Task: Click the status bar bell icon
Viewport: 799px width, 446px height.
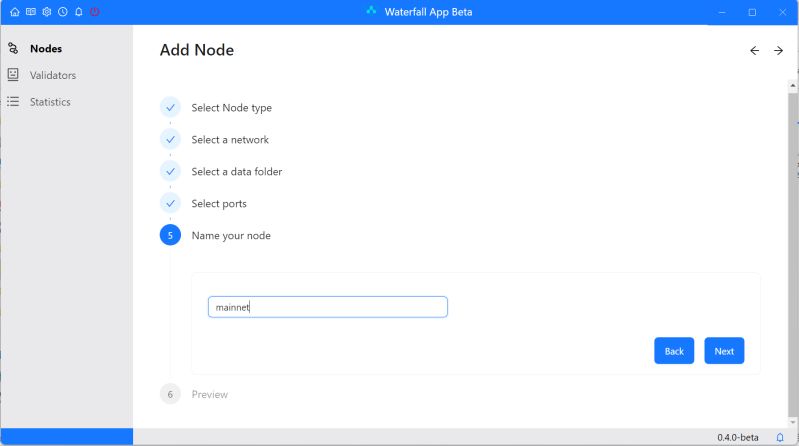Action: tap(780, 437)
